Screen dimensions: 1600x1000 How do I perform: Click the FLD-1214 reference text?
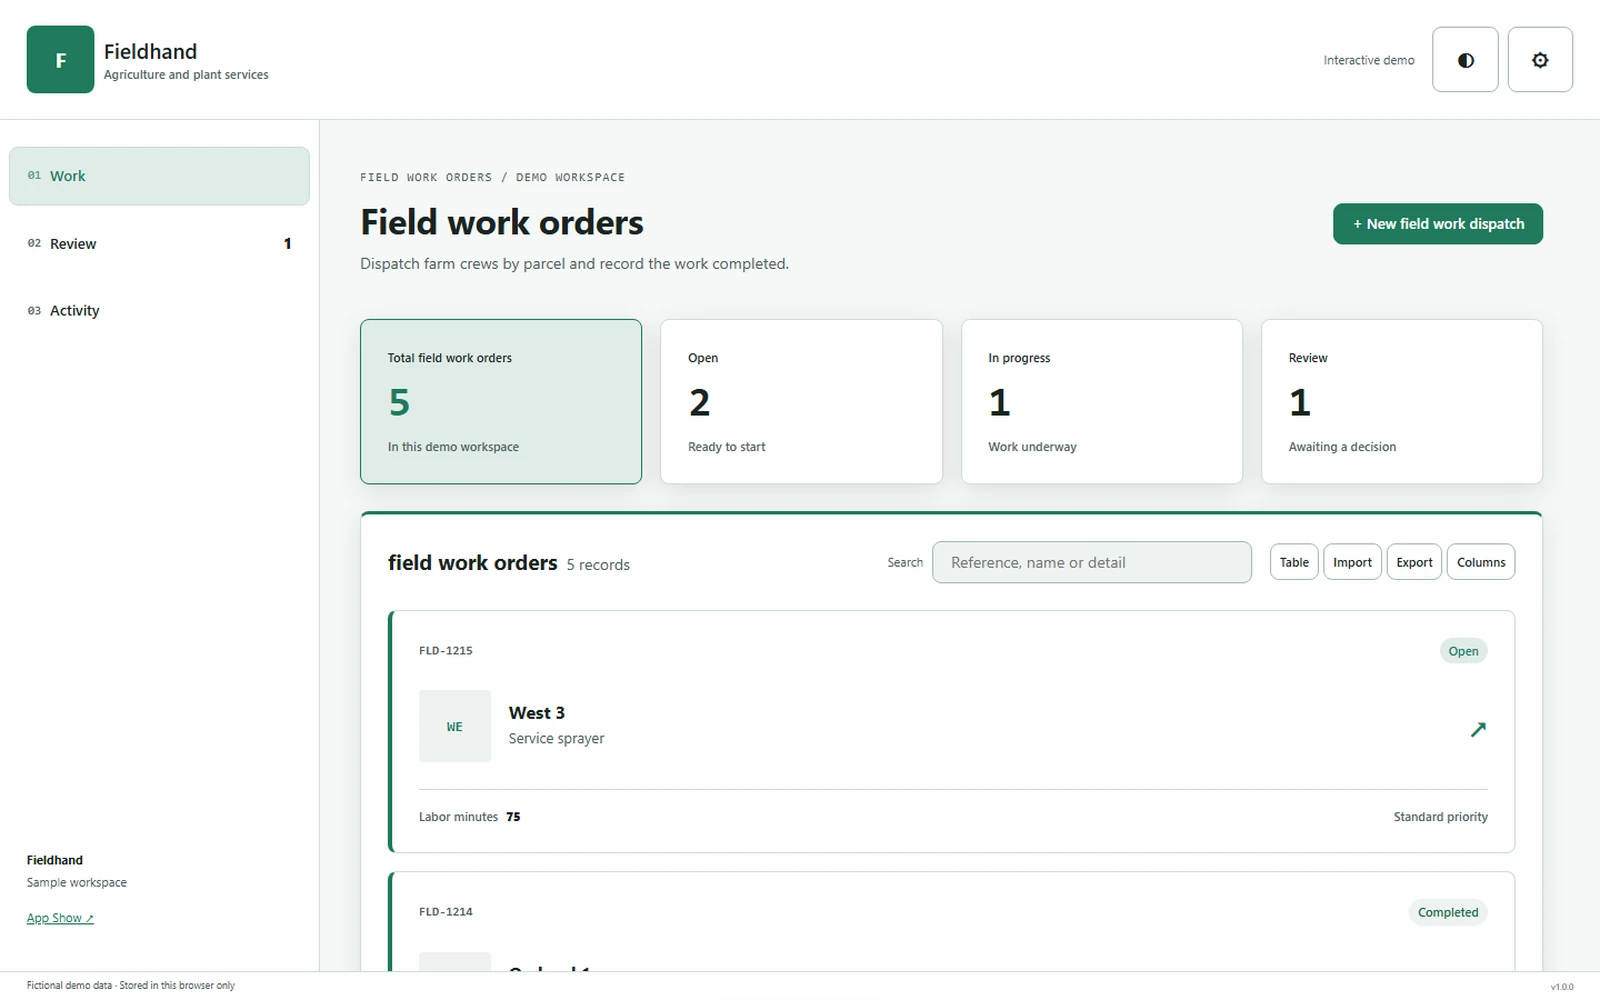(x=446, y=912)
